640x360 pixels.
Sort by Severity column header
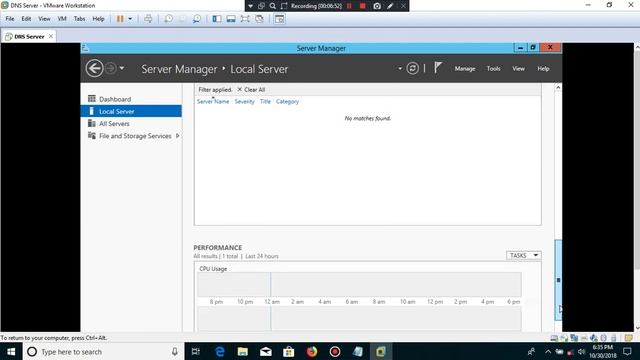(x=244, y=102)
